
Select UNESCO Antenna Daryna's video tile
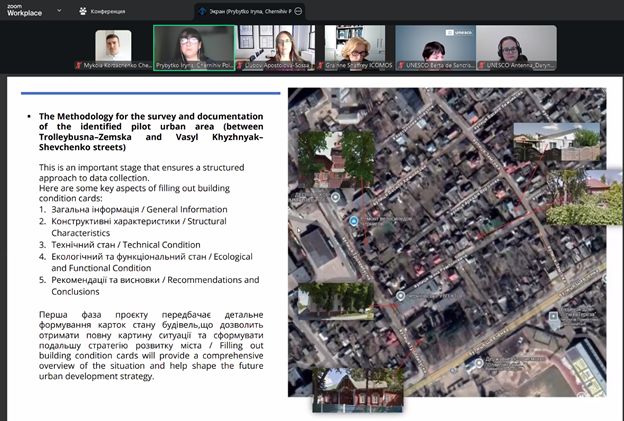(x=516, y=46)
